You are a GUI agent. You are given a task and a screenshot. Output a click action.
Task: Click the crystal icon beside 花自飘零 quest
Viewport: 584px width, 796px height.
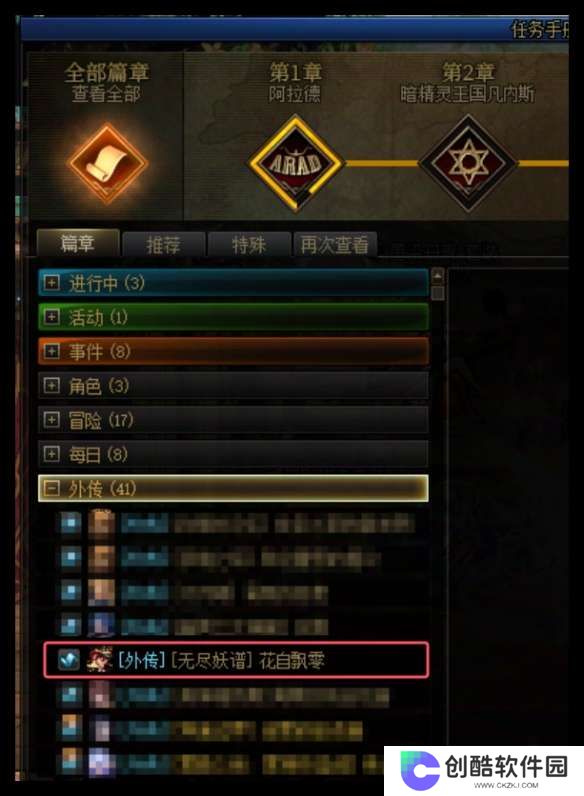click(x=69, y=660)
